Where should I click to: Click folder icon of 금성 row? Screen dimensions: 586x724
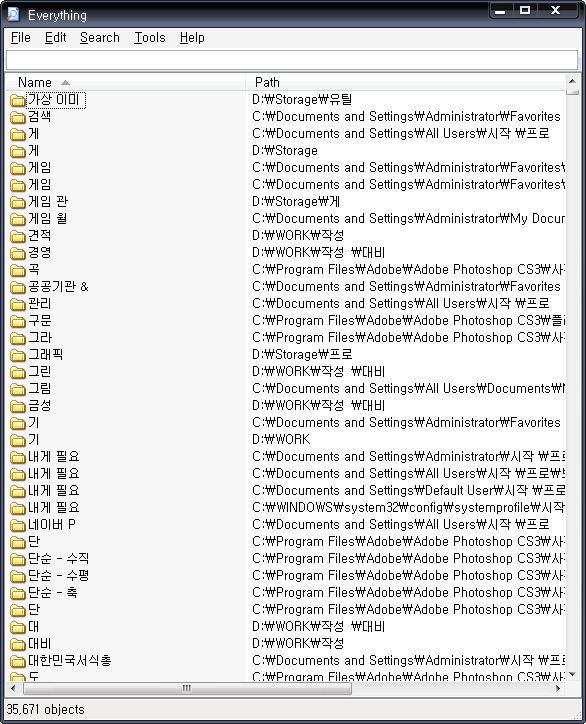[18, 406]
